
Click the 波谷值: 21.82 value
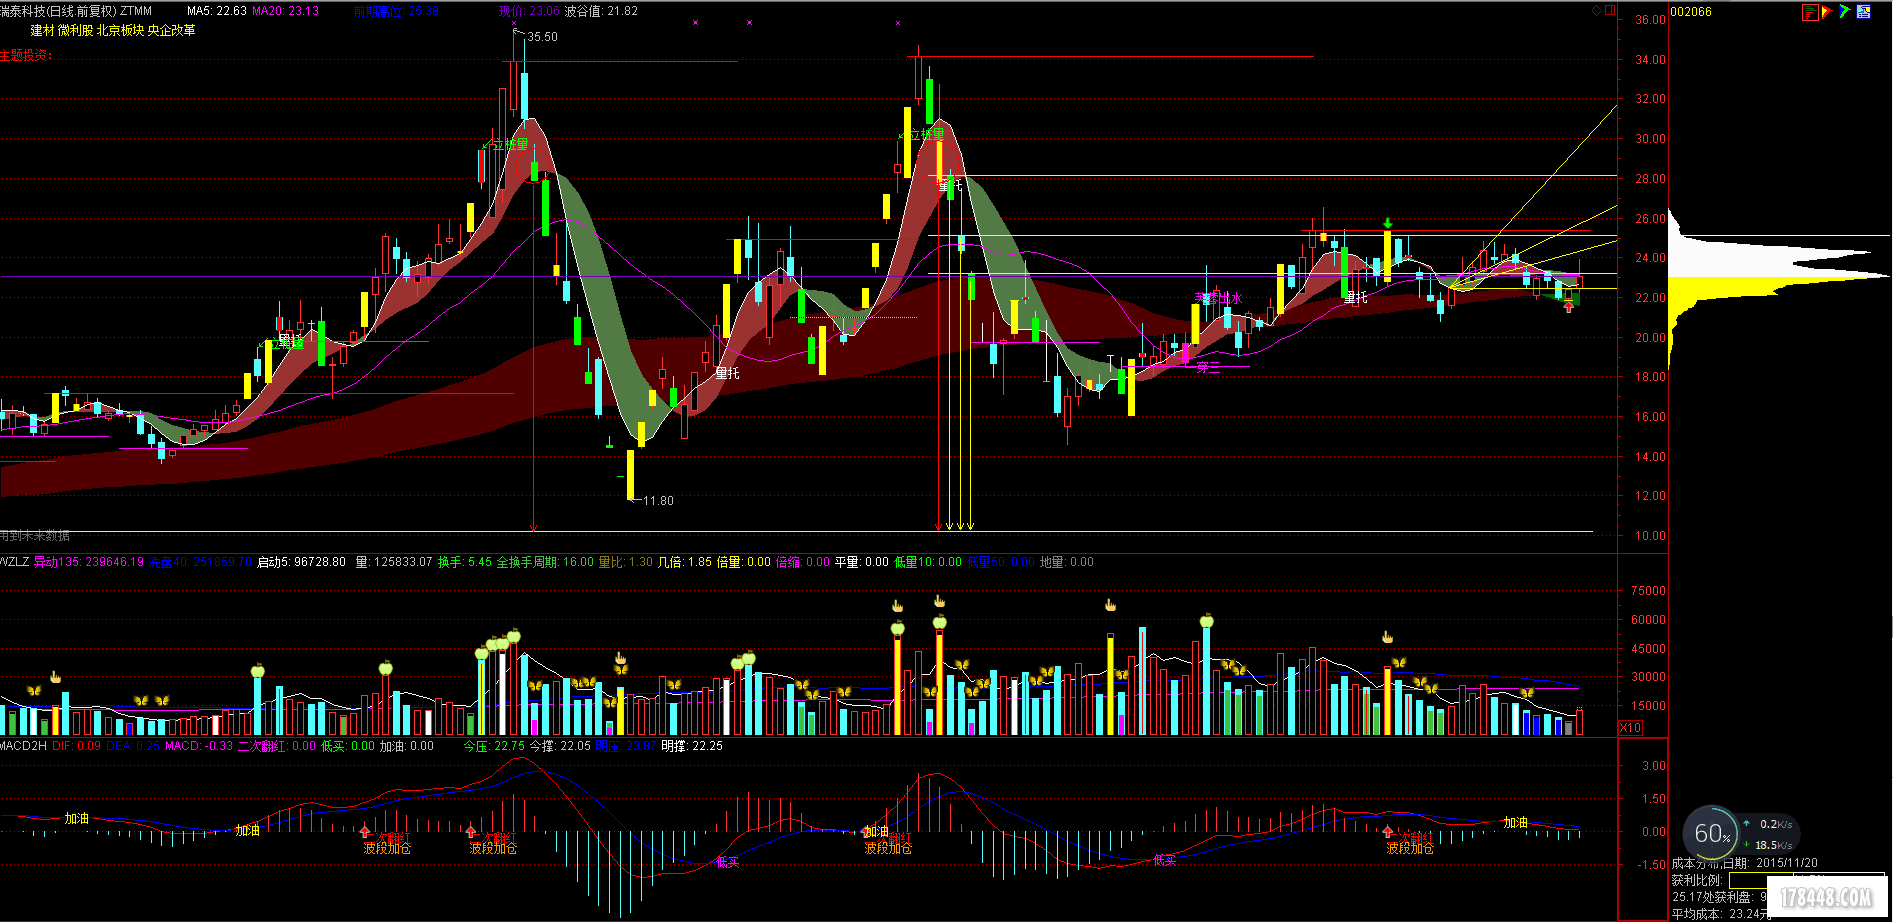(601, 11)
